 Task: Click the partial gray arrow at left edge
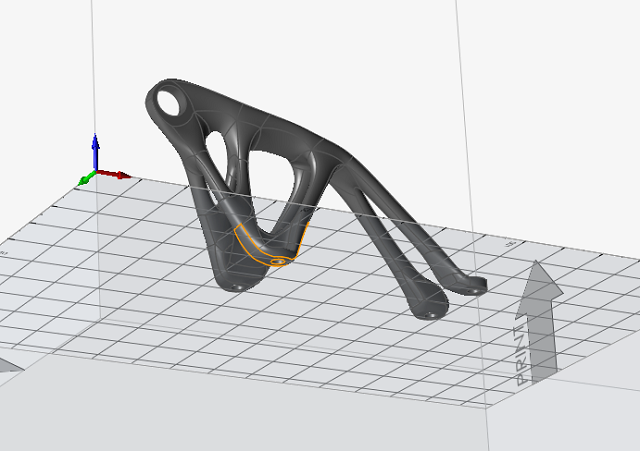[x=8, y=364]
